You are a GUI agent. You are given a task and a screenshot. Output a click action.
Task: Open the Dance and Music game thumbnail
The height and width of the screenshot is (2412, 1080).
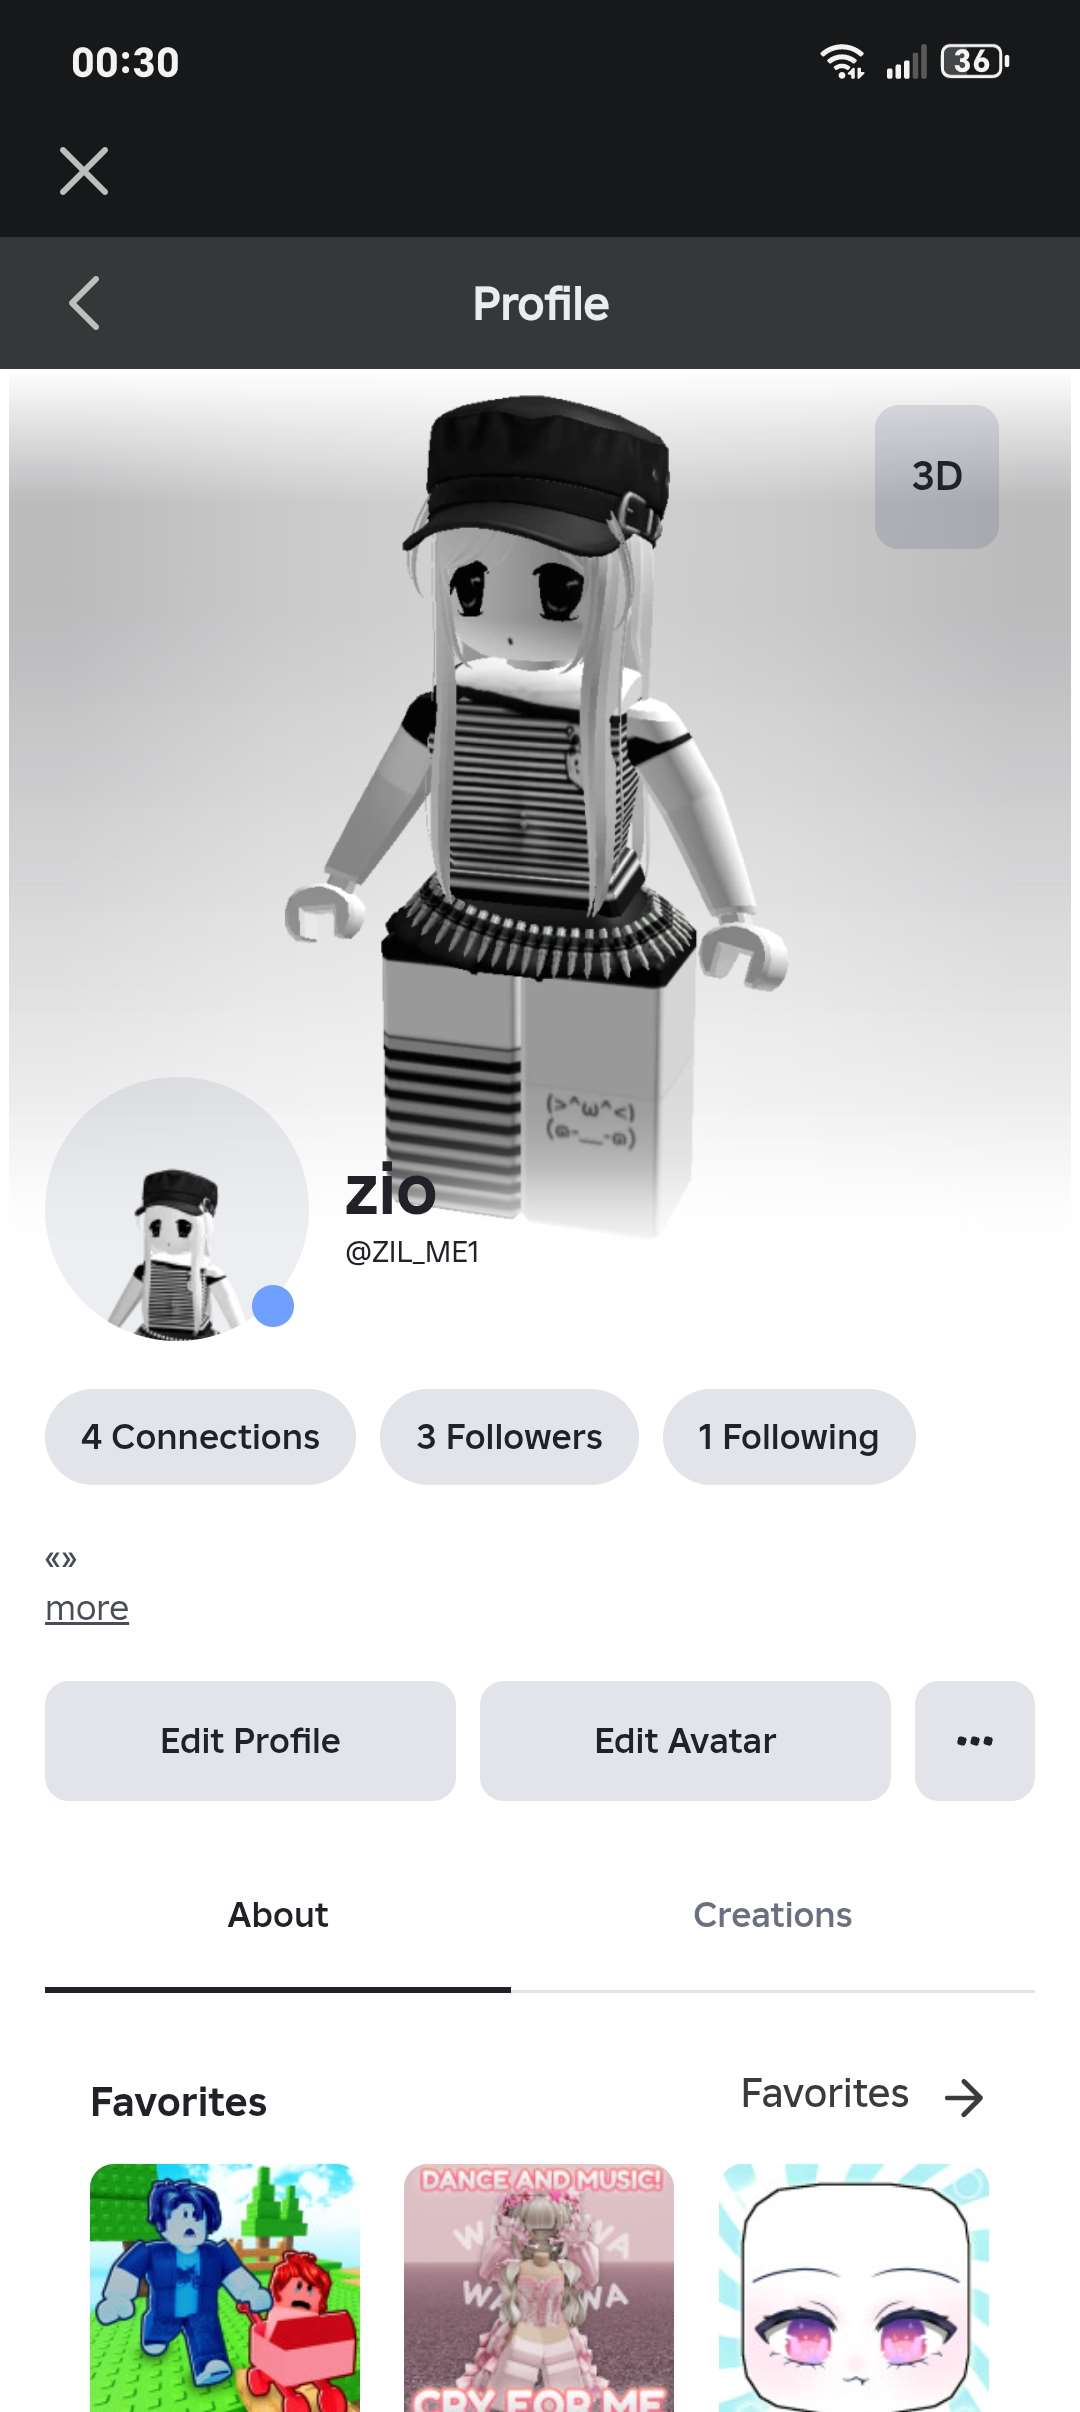539,2288
